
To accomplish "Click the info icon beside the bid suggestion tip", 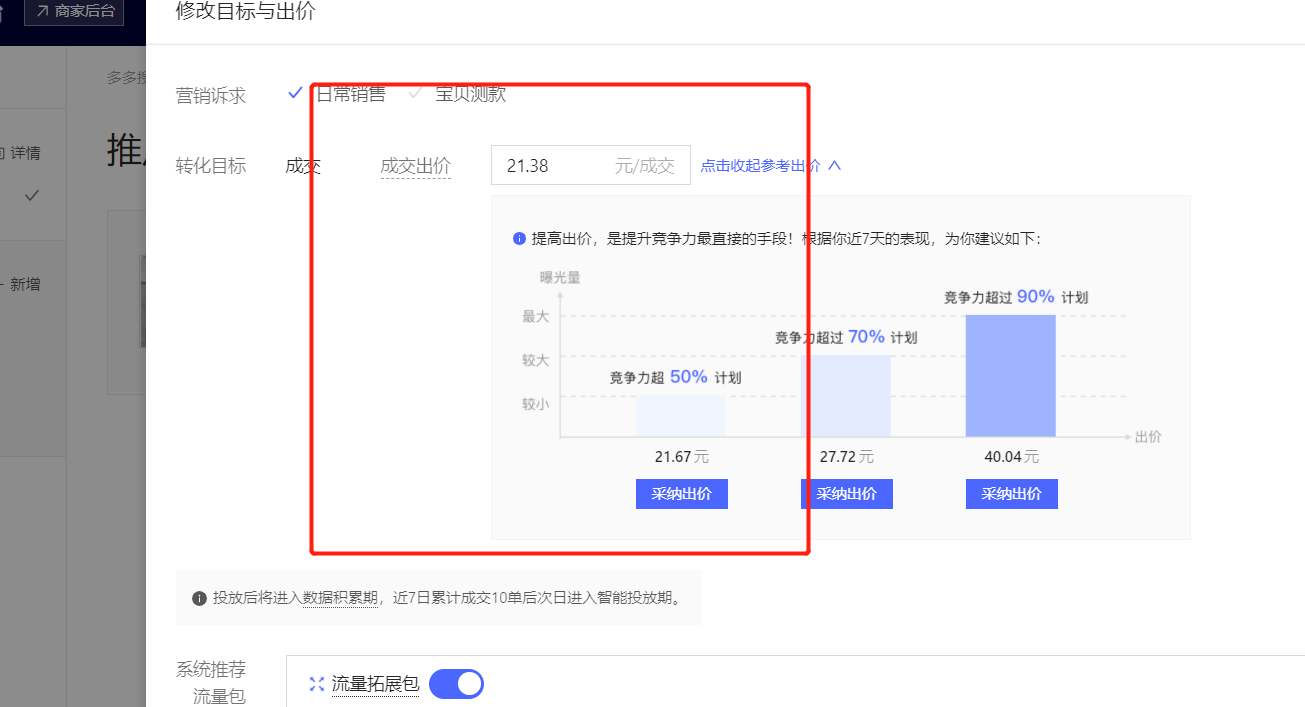I will tap(519, 238).
